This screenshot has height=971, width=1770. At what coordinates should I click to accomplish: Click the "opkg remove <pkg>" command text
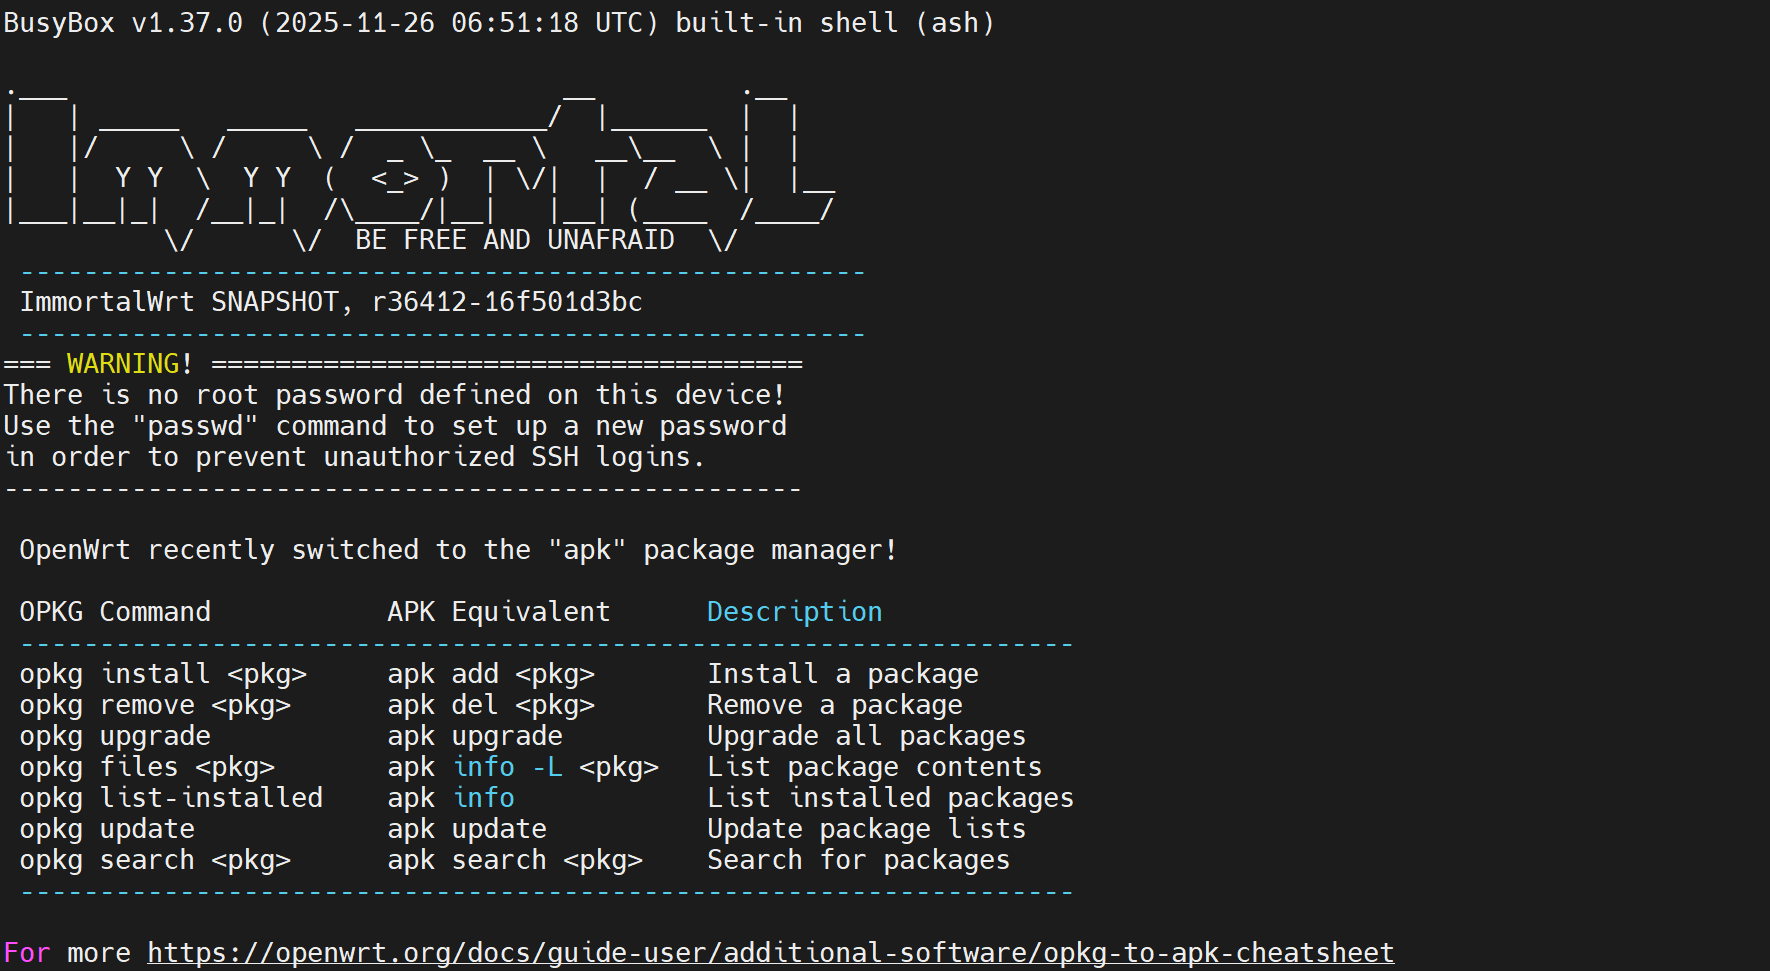tap(155, 705)
